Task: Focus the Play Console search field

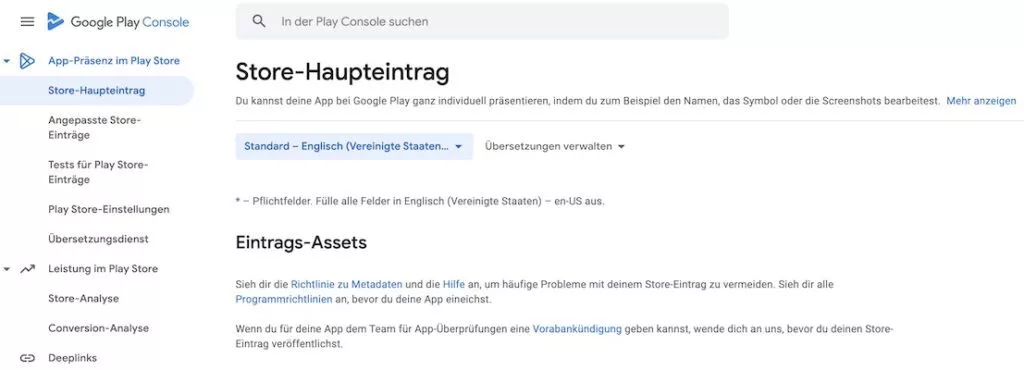Action: (482, 22)
